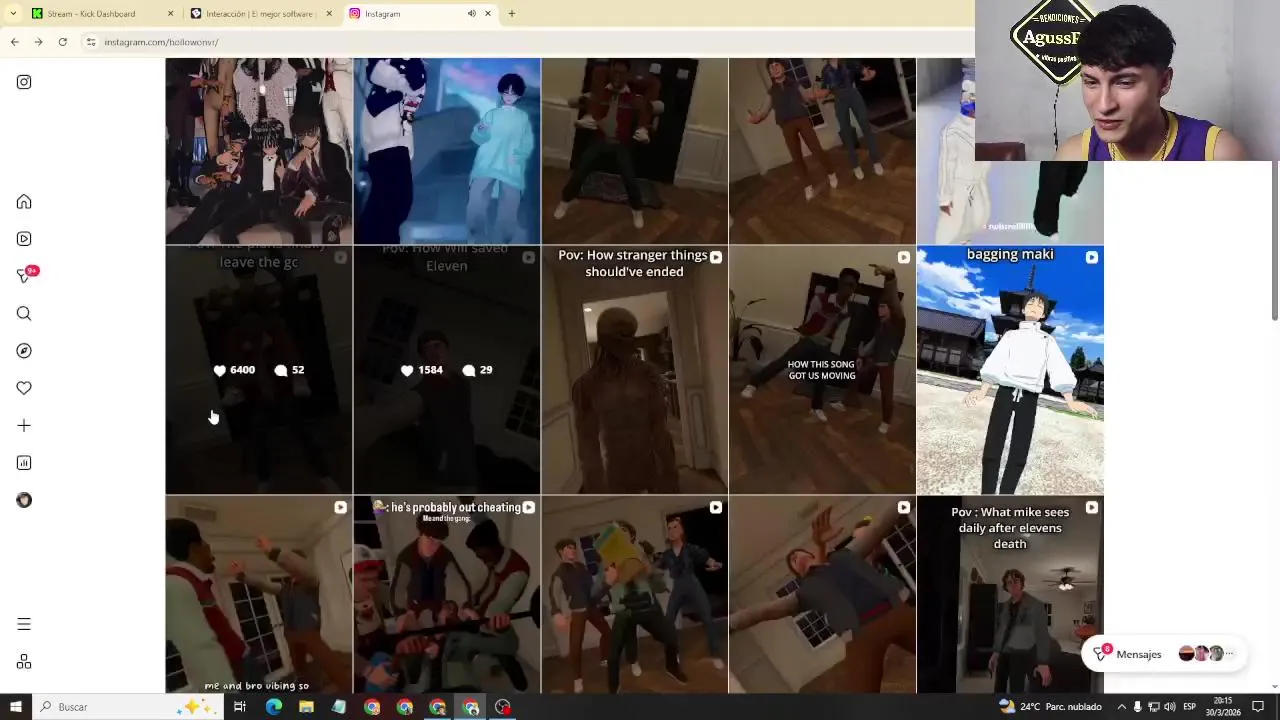This screenshot has width=1280, height=720.
Task: Click reel icon on 'stranger things should've ended' thumbnail
Action: (x=716, y=258)
